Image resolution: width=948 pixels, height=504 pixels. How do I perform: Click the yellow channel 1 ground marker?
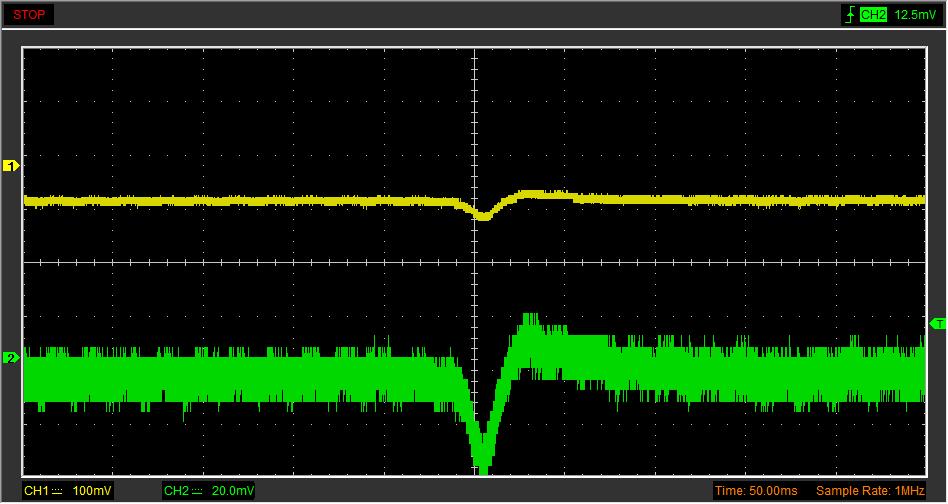[x=12, y=166]
